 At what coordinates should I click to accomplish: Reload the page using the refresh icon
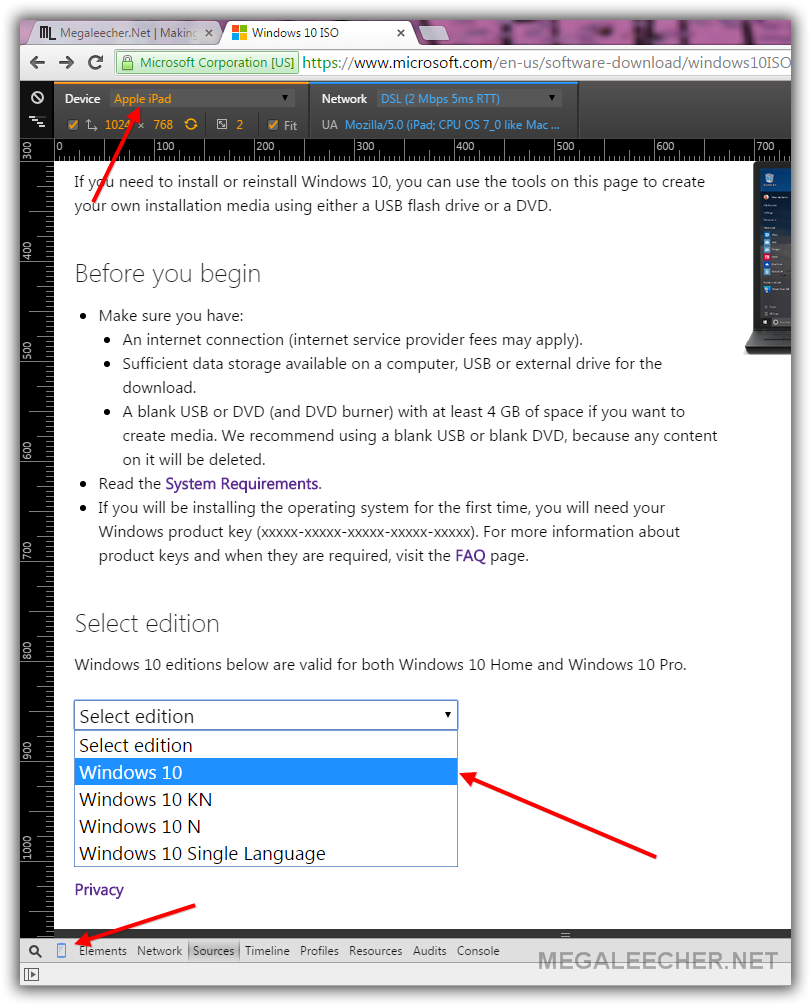click(x=96, y=62)
